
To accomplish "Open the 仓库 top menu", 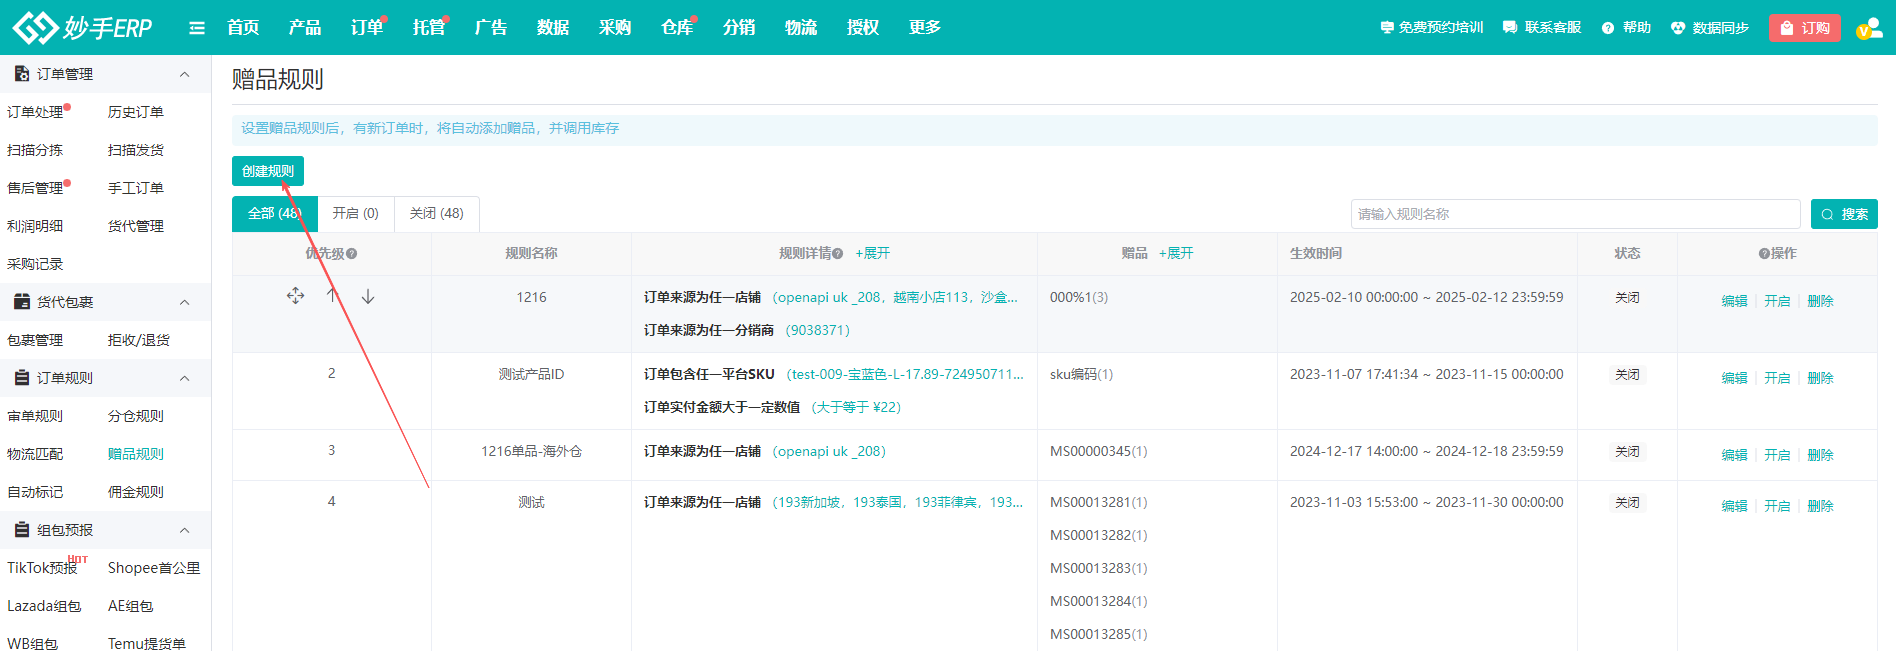I will click(x=677, y=28).
